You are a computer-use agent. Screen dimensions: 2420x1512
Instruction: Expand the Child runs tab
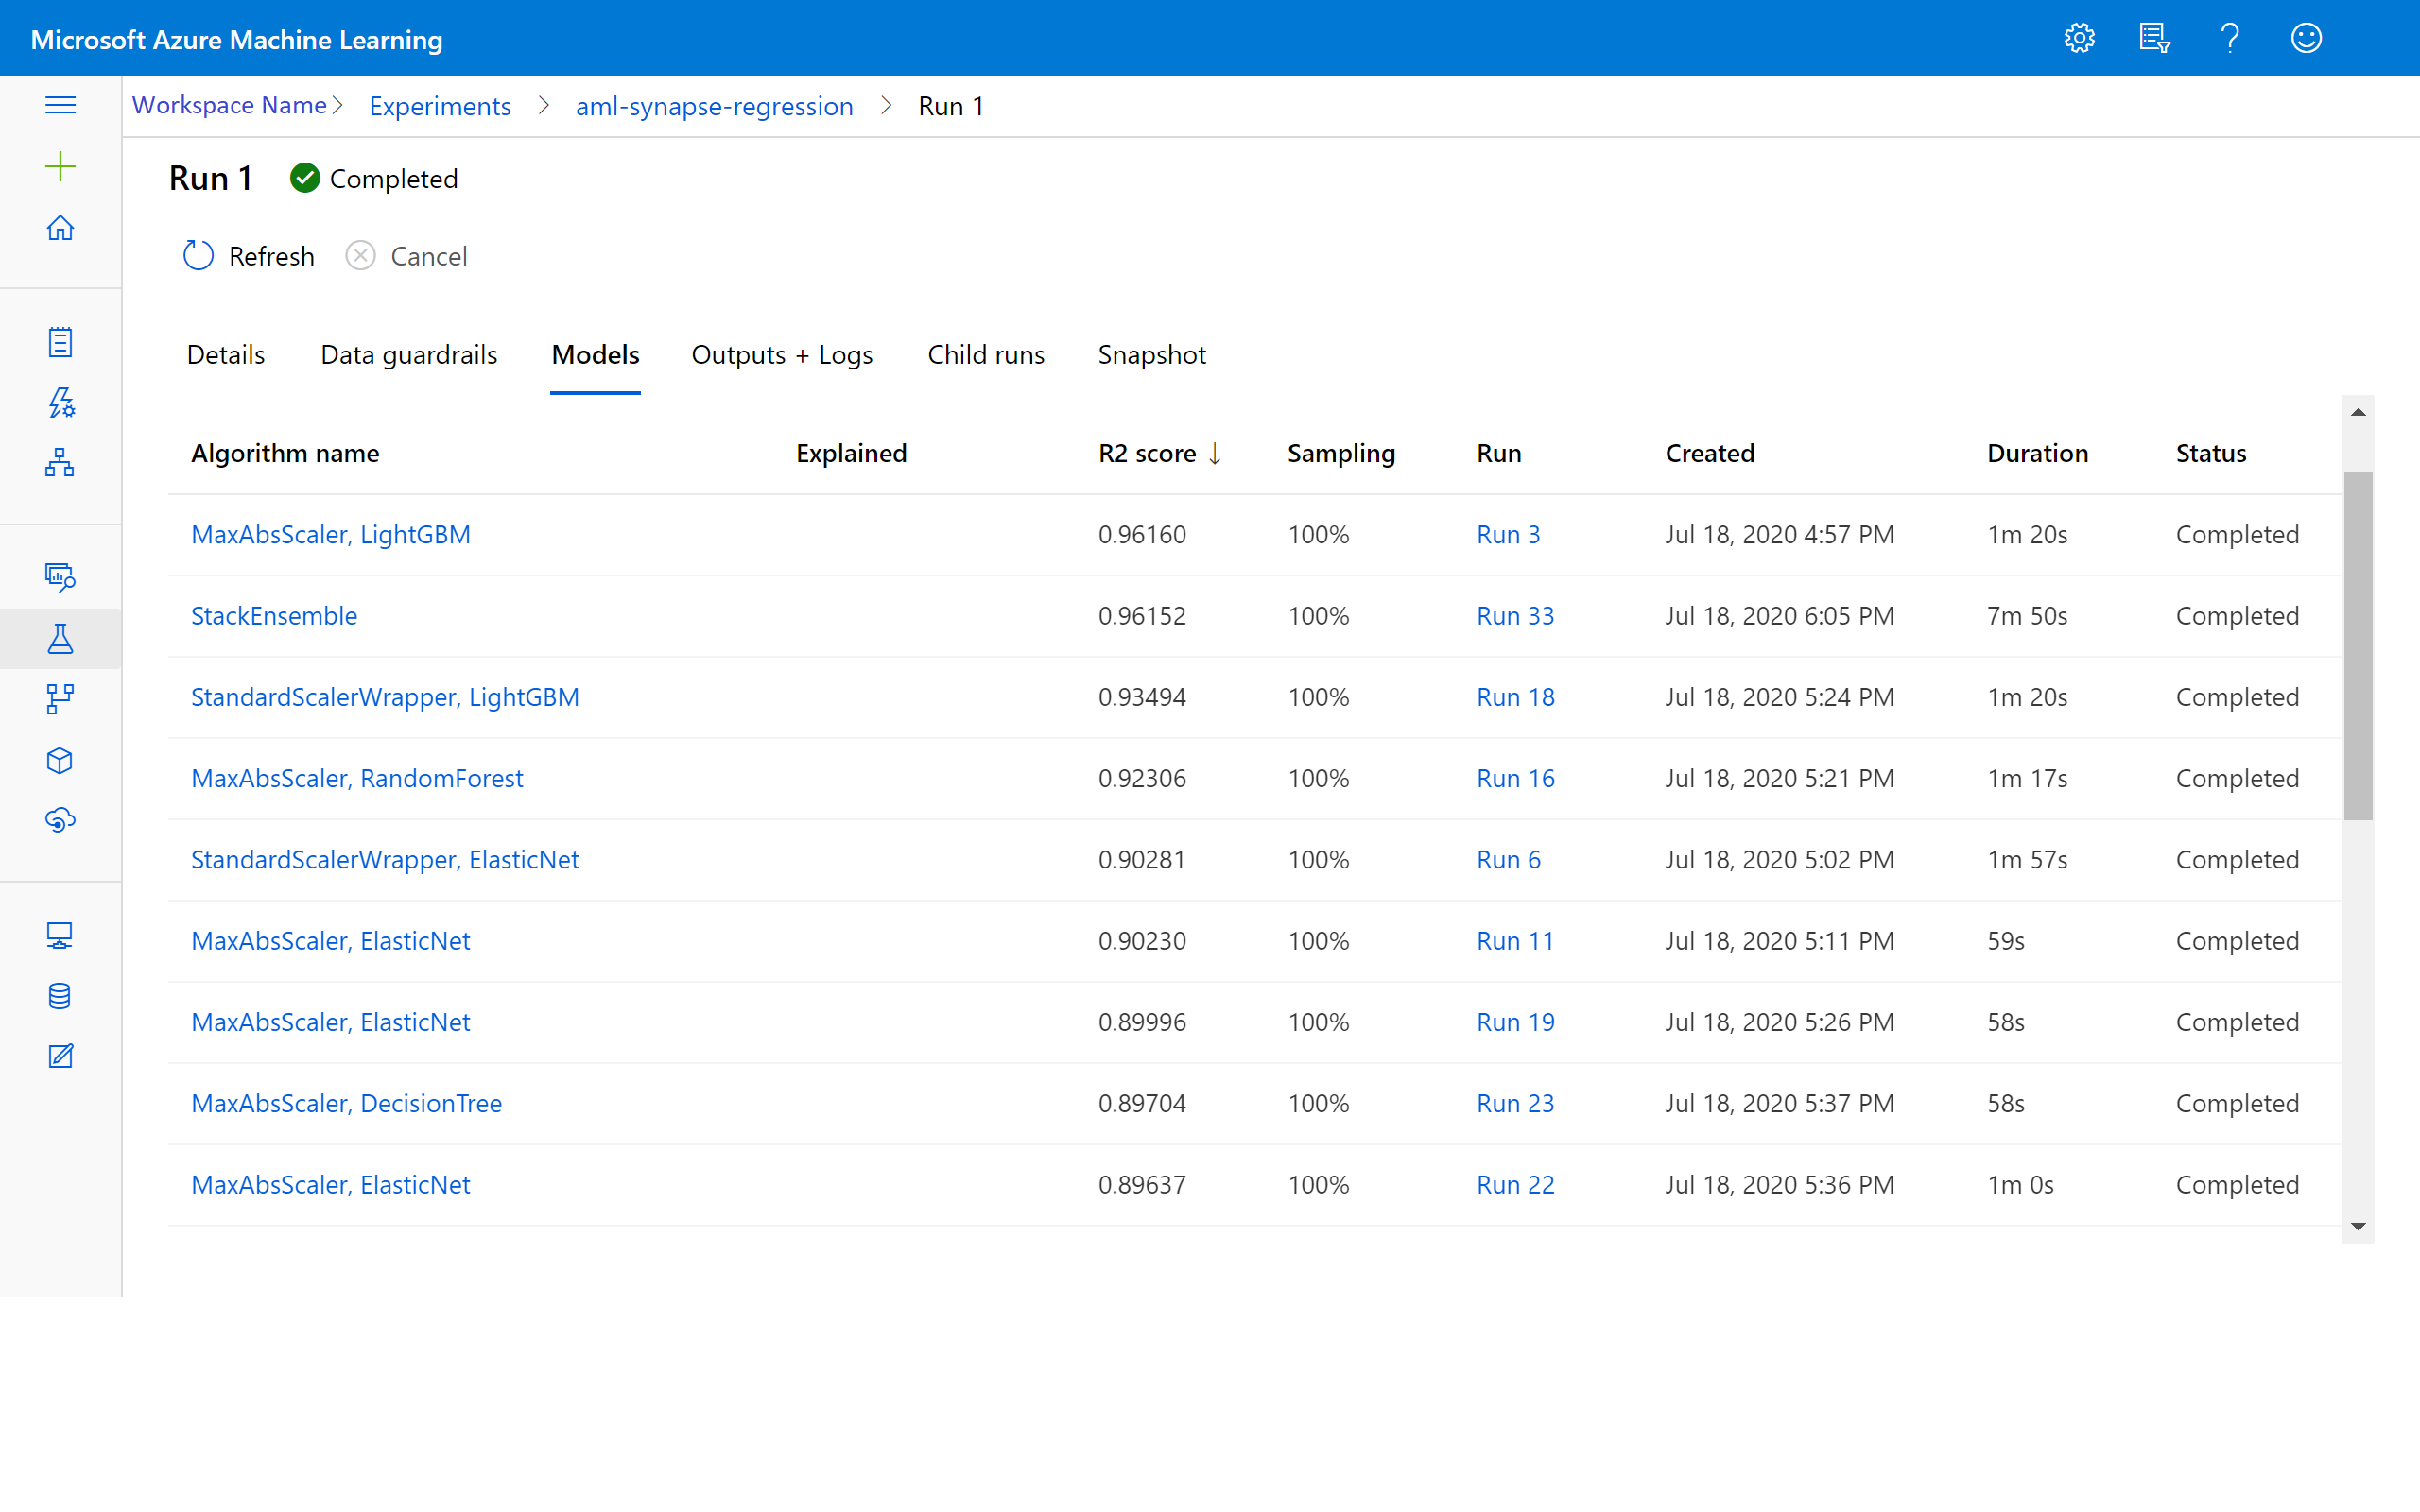tap(984, 353)
